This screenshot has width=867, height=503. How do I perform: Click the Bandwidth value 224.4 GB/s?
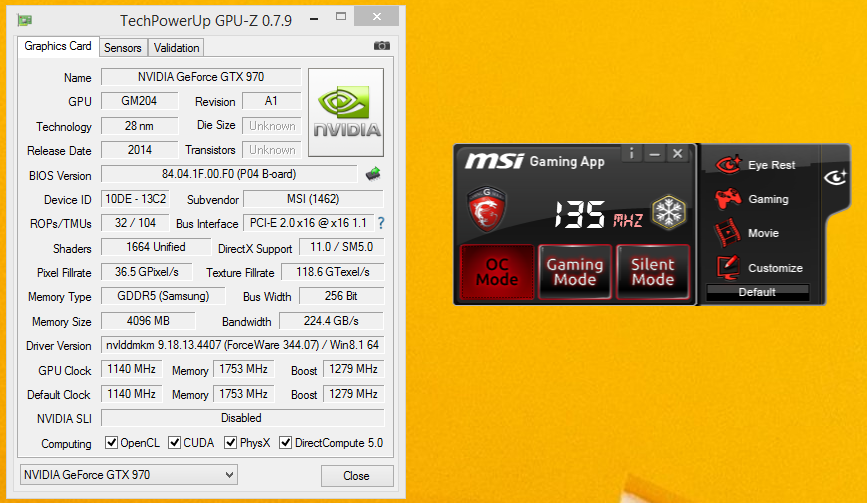point(331,321)
